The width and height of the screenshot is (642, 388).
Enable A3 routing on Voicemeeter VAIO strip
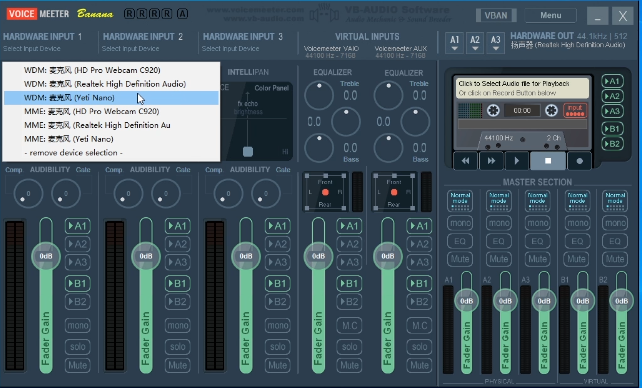coord(349,262)
